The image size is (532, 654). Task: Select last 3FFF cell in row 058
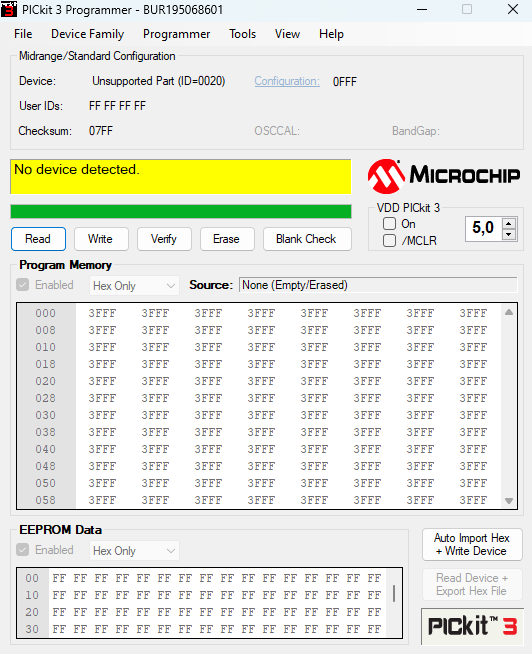(473, 500)
